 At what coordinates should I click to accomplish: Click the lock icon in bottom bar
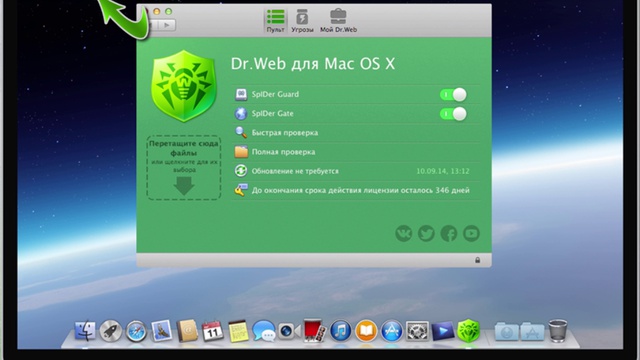pyautogui.click(x=477, y=260)
